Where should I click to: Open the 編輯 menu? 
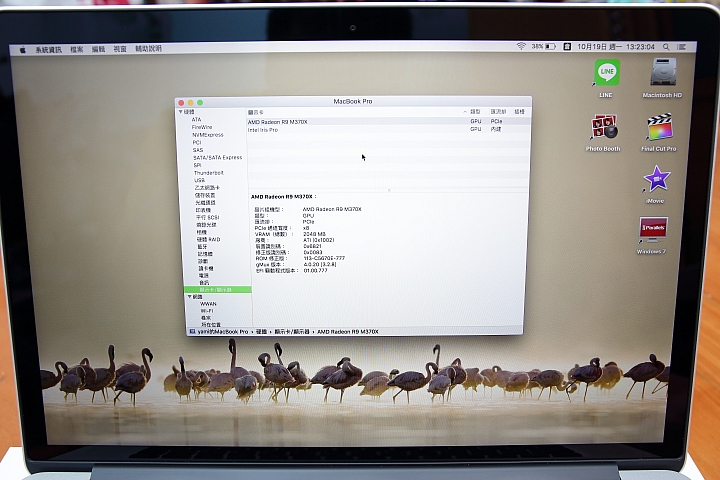pos(98,49)
